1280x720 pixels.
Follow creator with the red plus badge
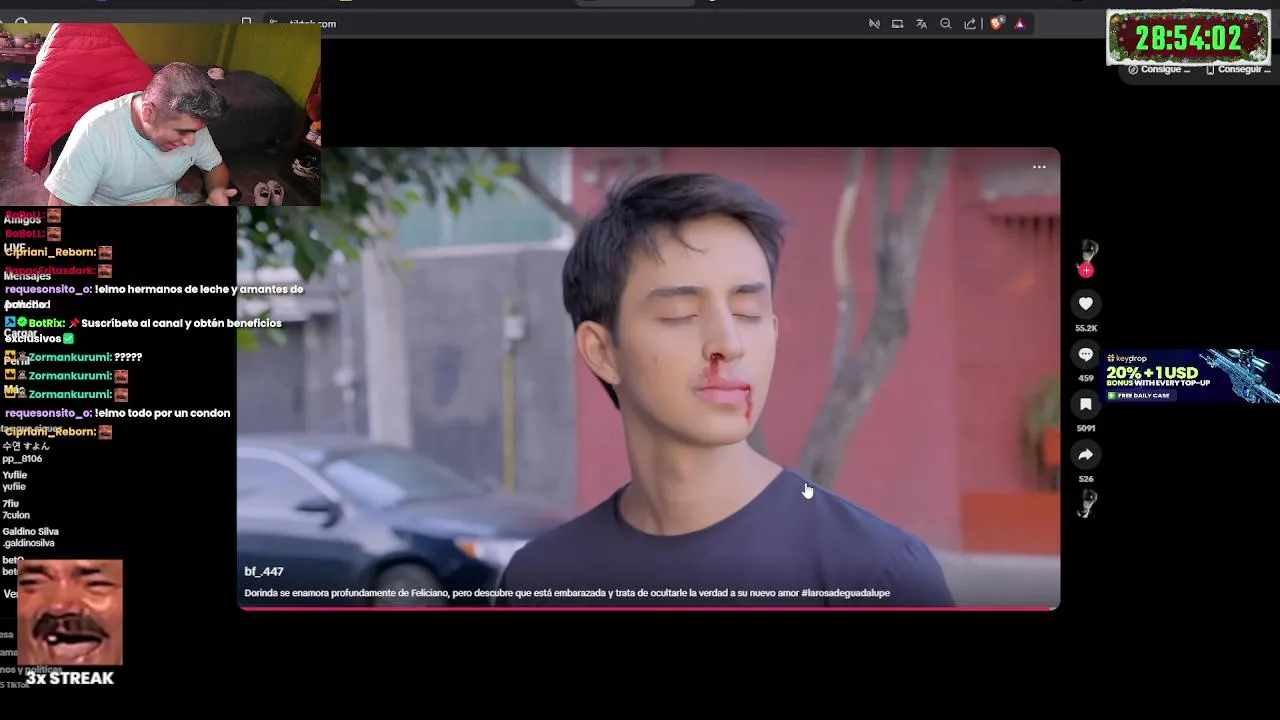(x=1086, y=270)
